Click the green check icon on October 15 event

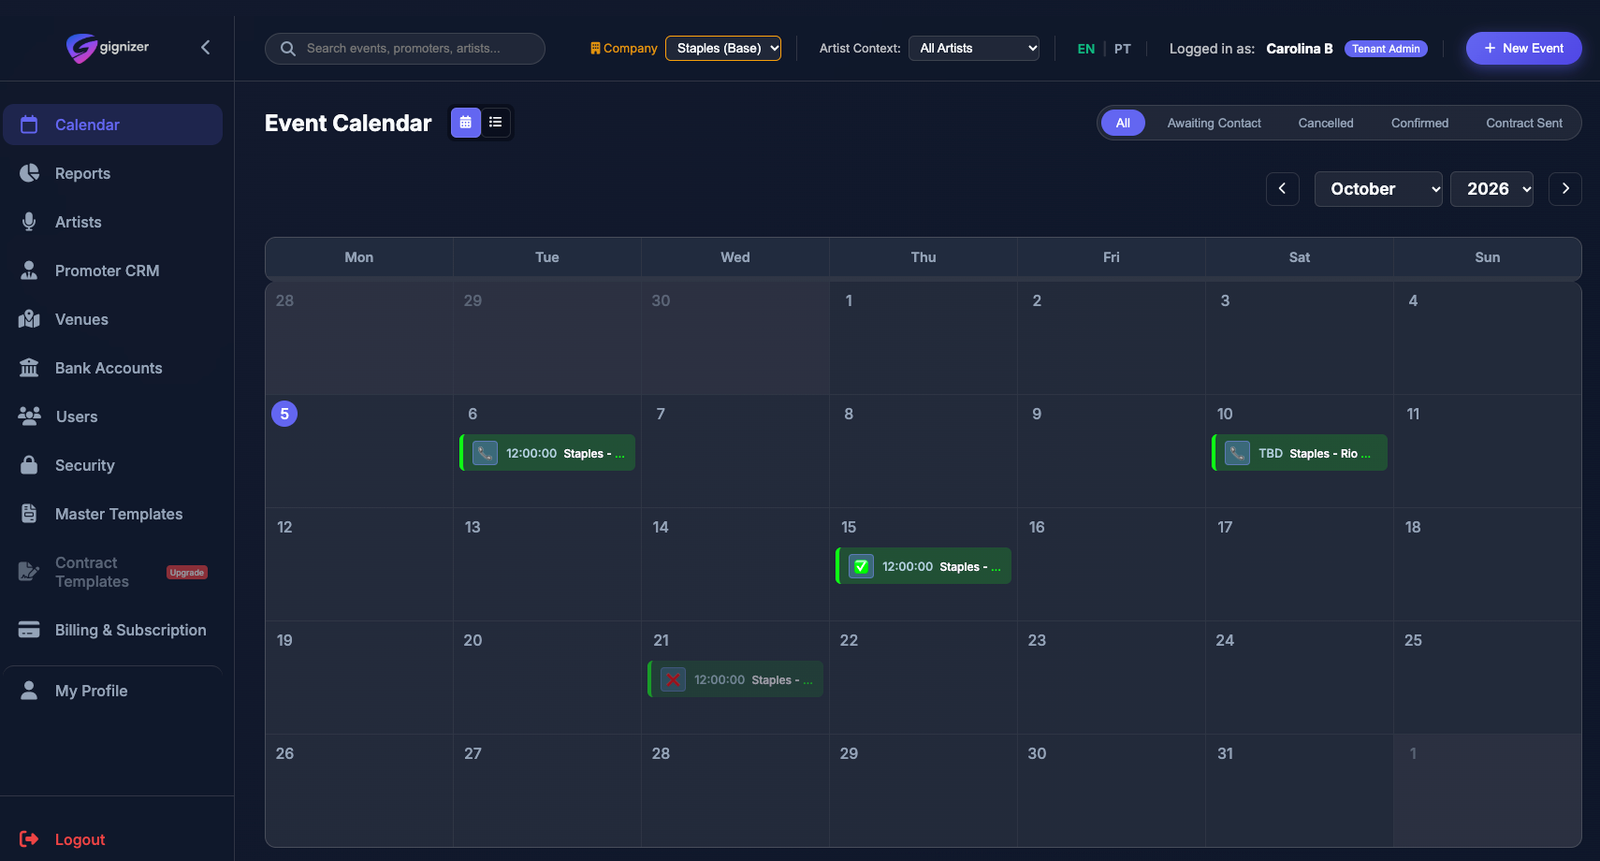pyautogui.click(x=861, y=566)
